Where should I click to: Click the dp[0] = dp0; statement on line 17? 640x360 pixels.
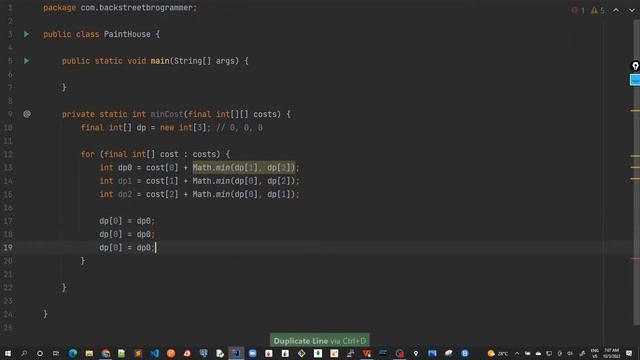tap(127, 221)
